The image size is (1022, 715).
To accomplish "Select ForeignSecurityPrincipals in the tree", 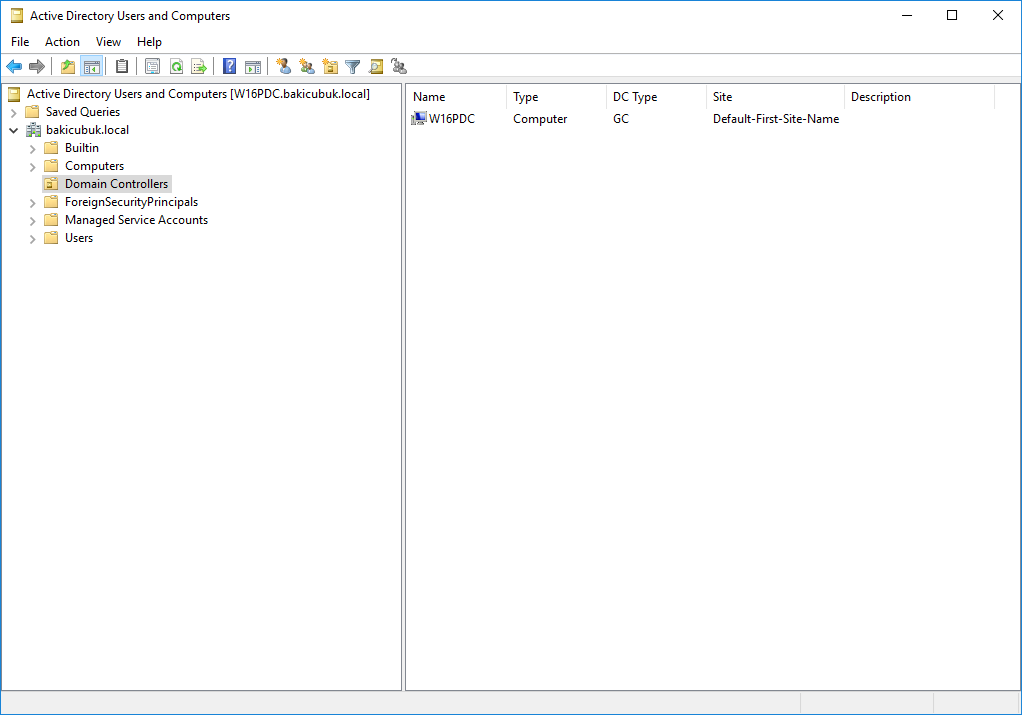I will 131,202.
